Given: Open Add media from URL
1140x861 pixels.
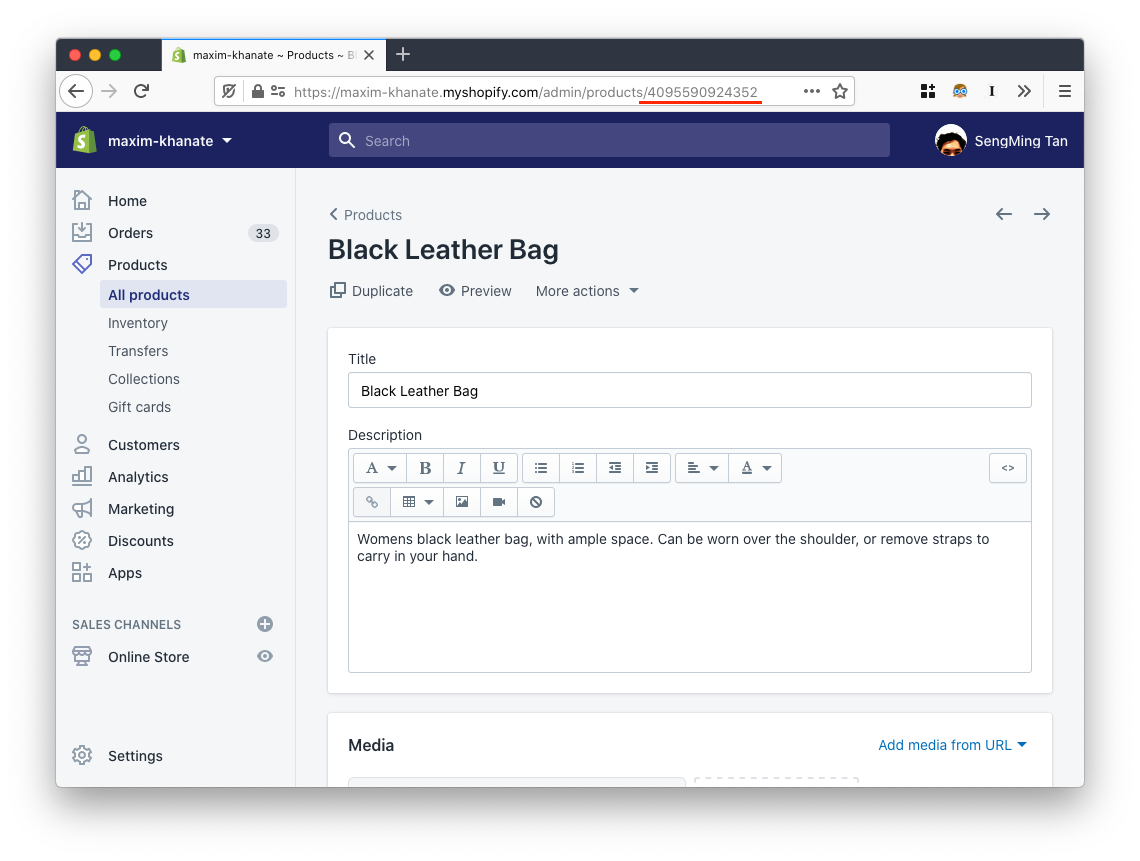Looking at the screenshot, I should click(x=945, y=744).
